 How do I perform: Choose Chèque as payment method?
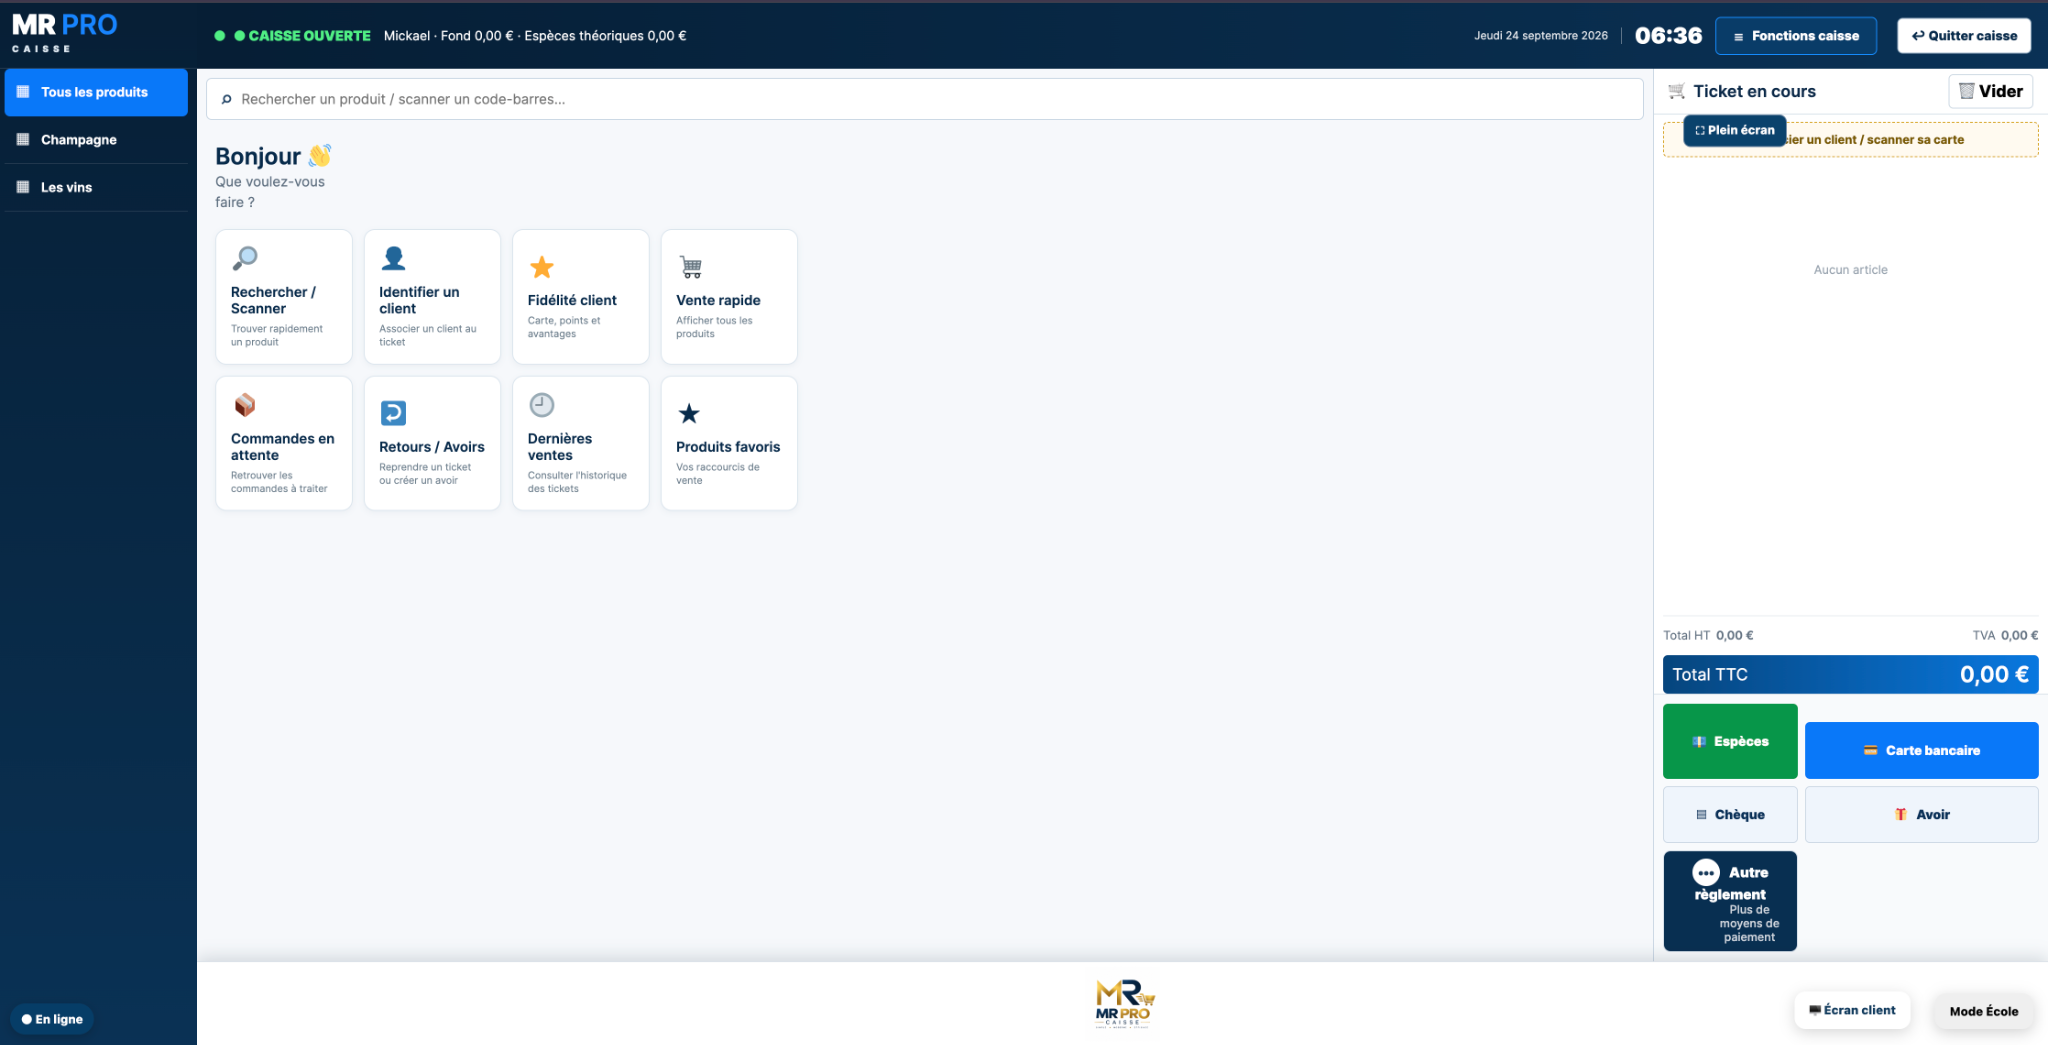click(1730, 815)
